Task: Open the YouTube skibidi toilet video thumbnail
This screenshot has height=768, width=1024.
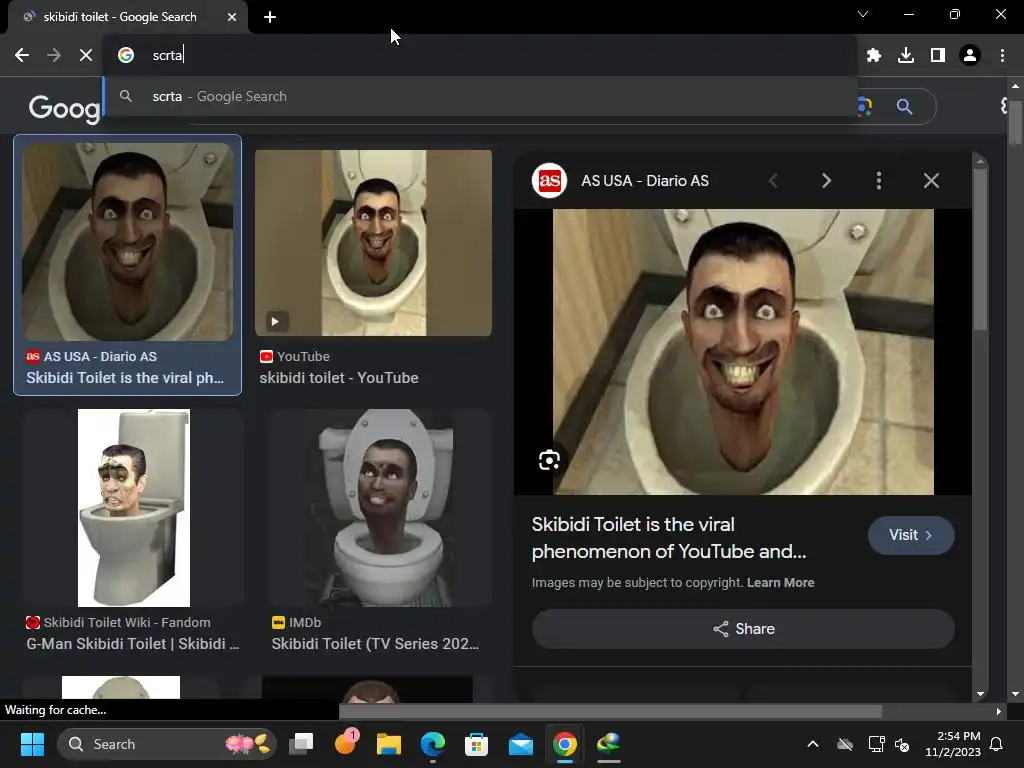Action: tap(373, 243)
